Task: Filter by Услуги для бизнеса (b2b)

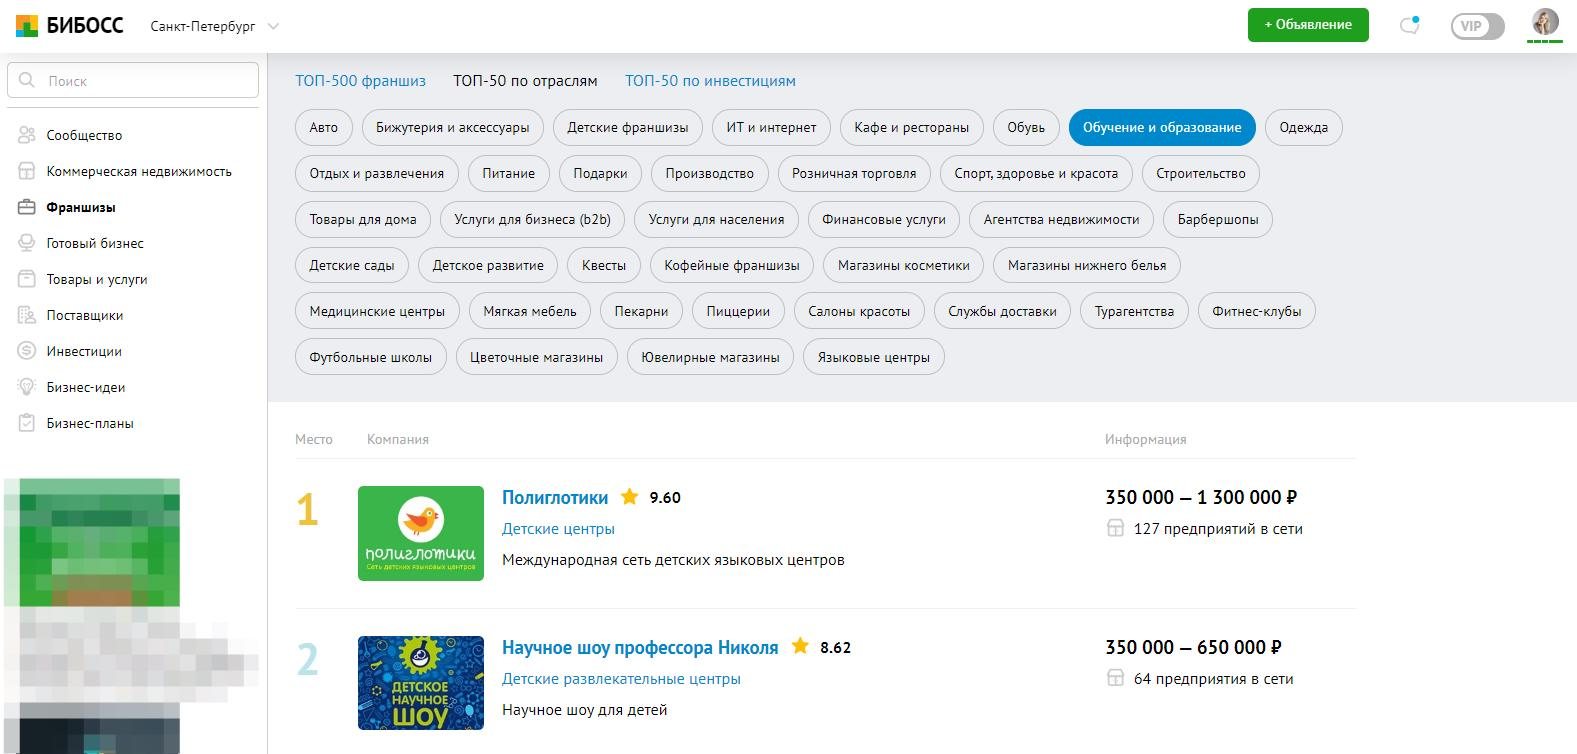Action: point(532,219)
